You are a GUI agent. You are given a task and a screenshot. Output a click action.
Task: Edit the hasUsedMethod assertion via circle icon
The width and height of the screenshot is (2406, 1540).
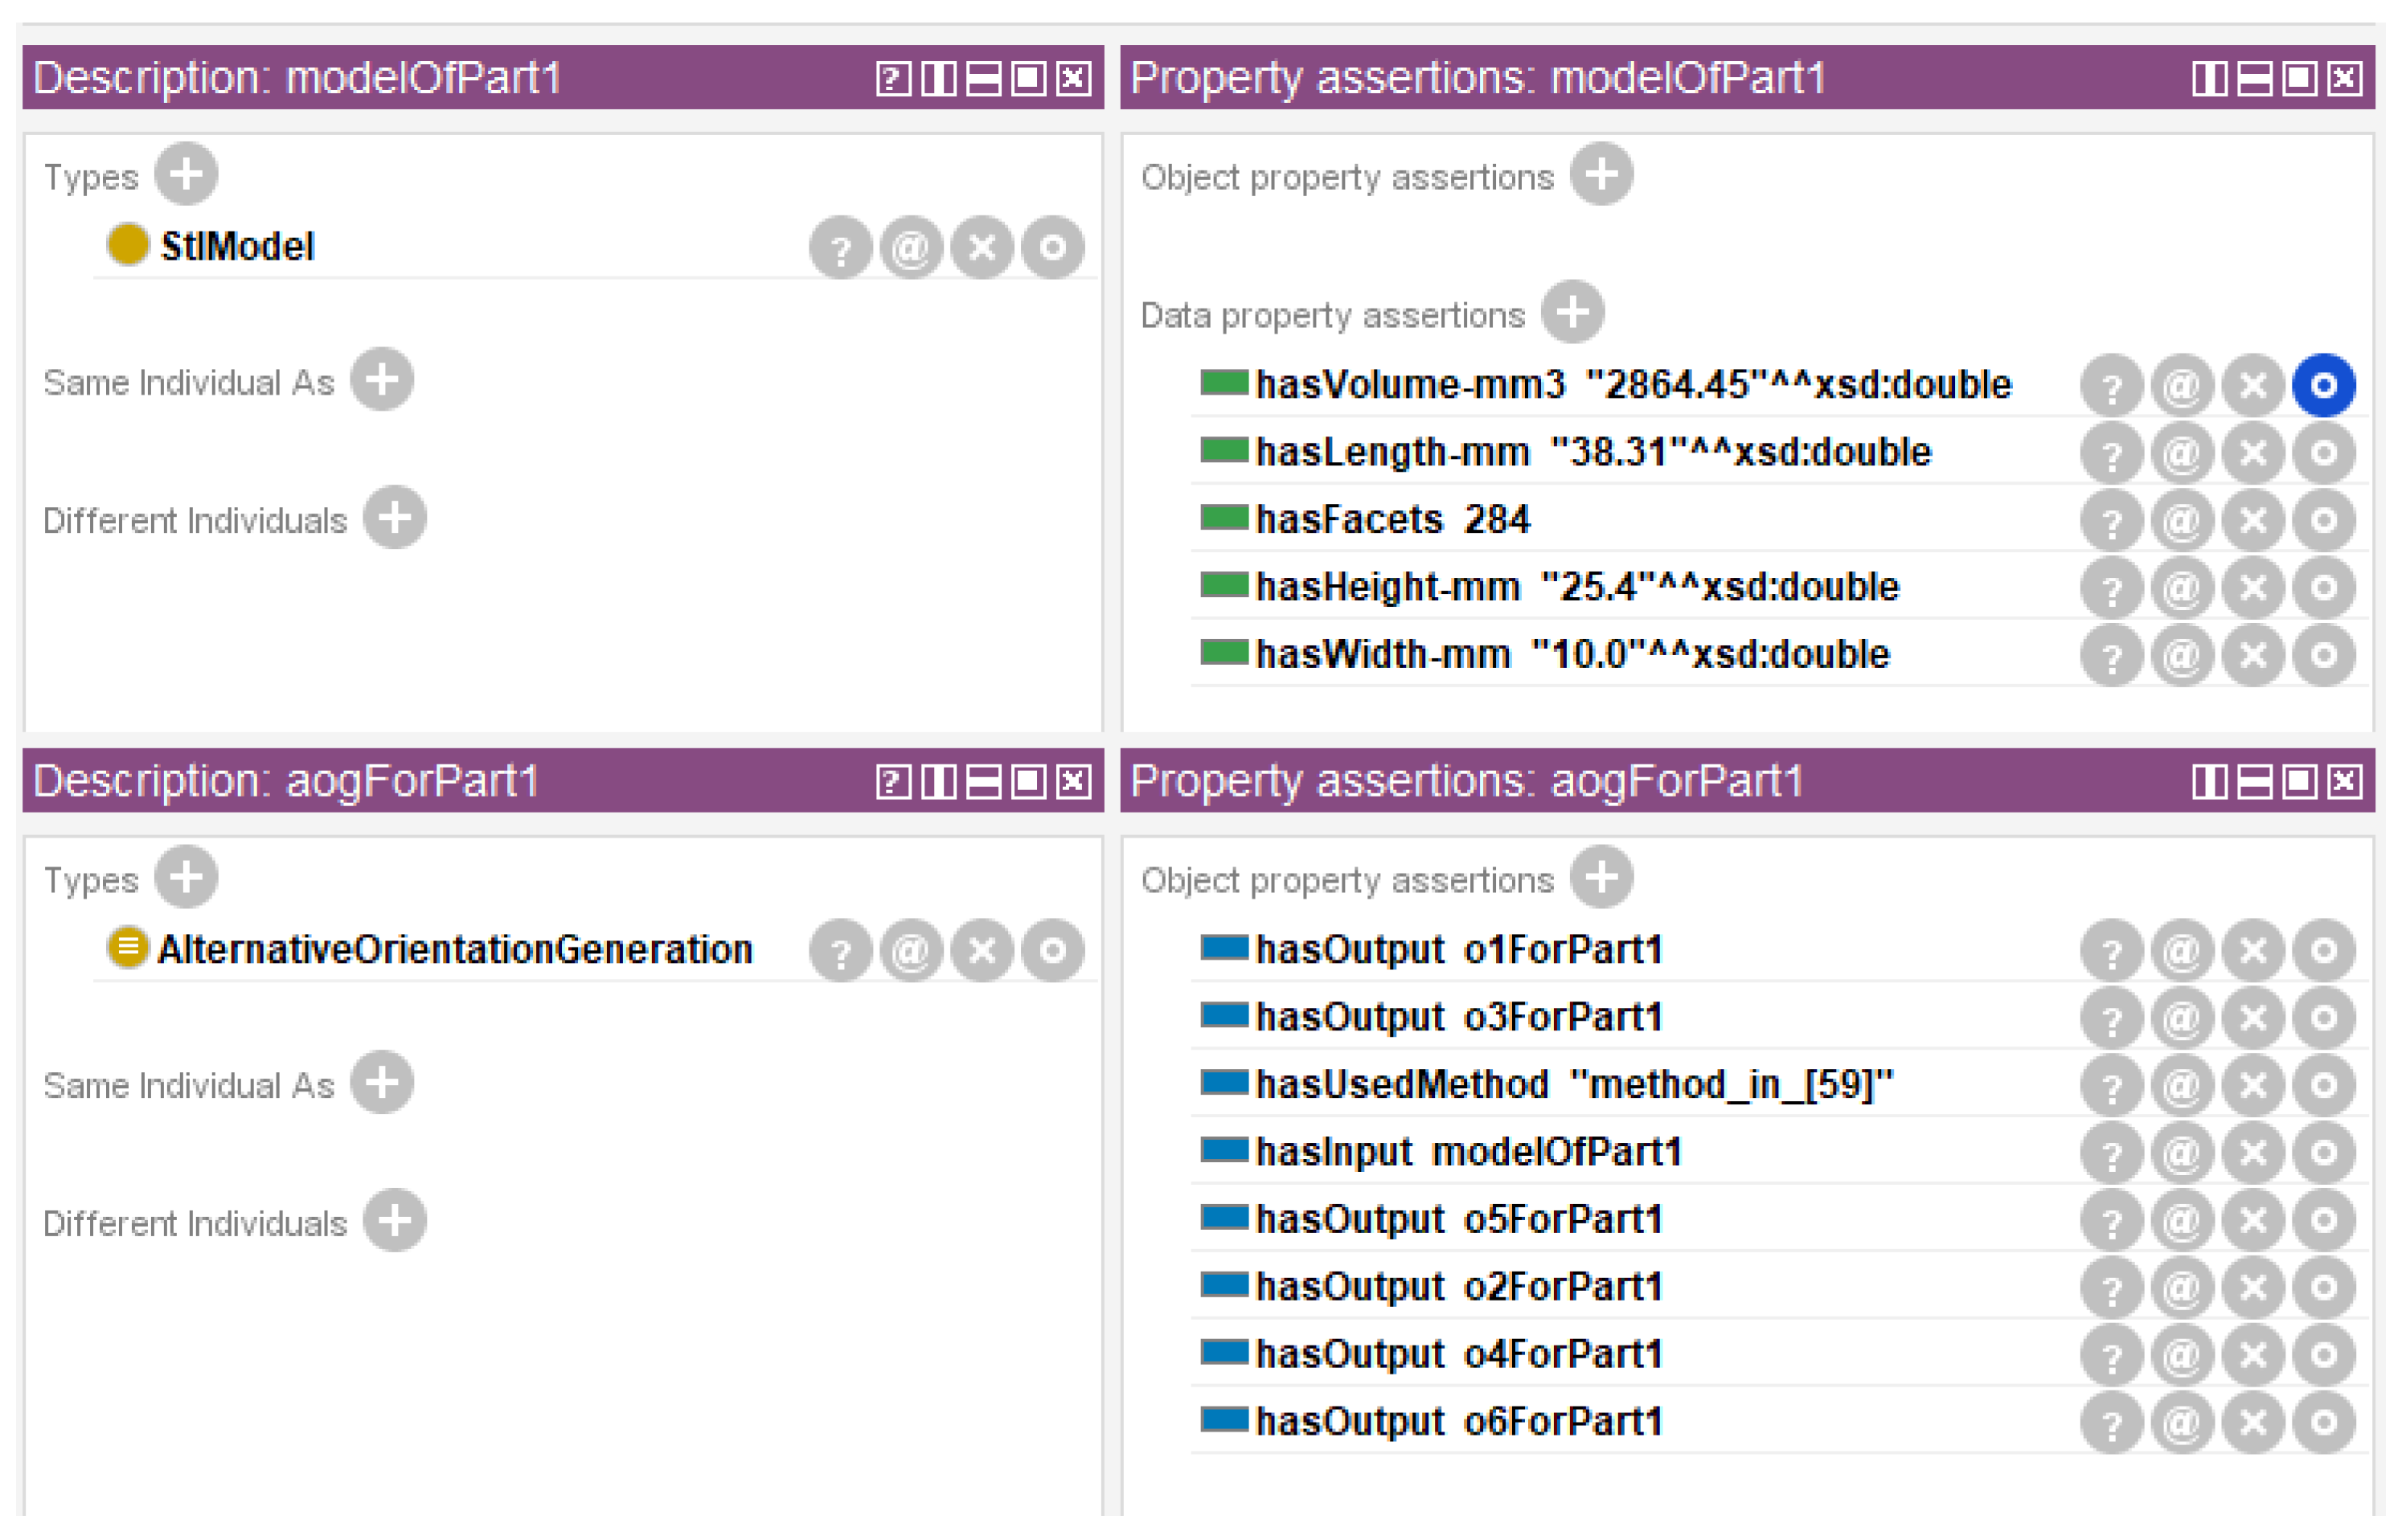pos(2323,1085)
